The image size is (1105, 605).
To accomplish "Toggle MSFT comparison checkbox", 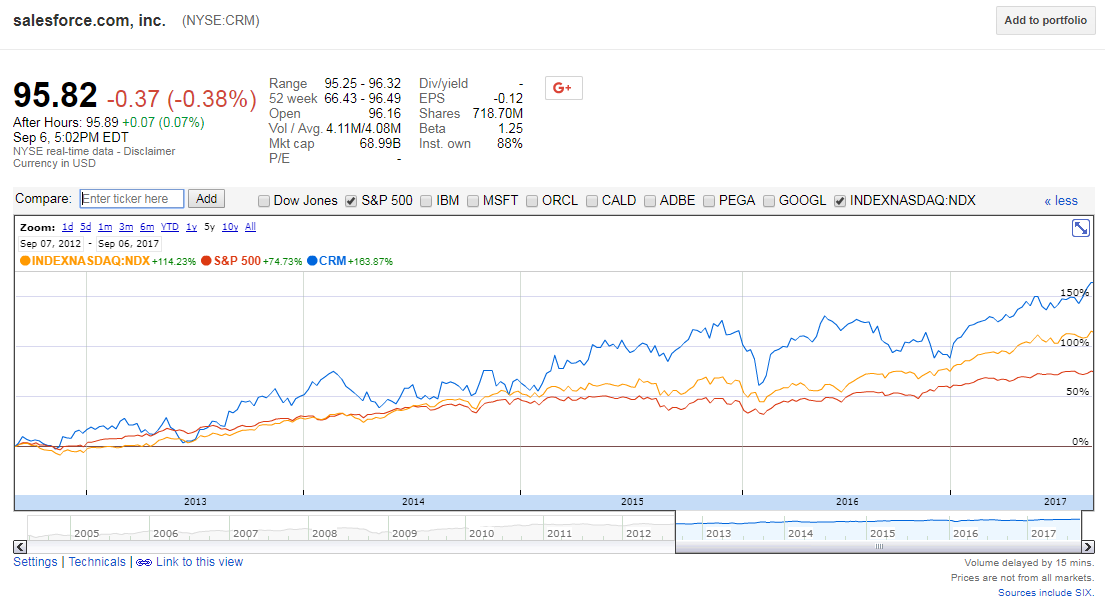I will pyautogui.click(x=473, y=201).
